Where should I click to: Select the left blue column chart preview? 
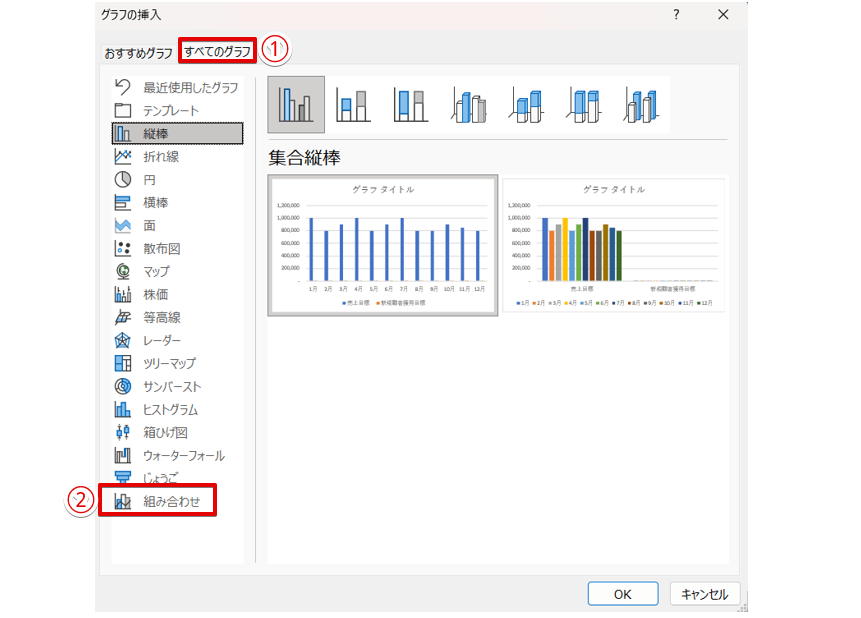pyautogui.click(x=383, y=246)
